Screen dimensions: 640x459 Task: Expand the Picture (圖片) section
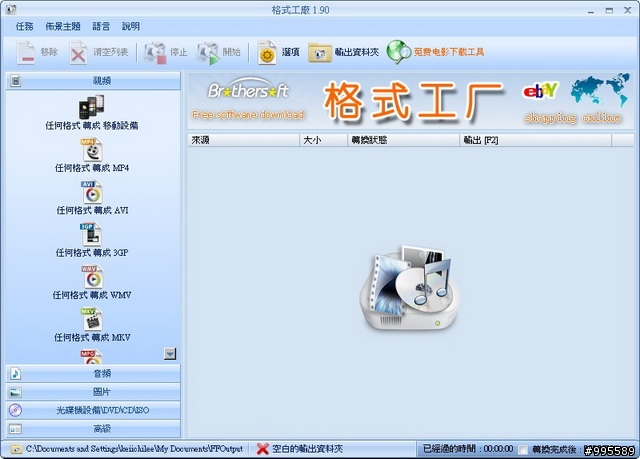(93, 392)
